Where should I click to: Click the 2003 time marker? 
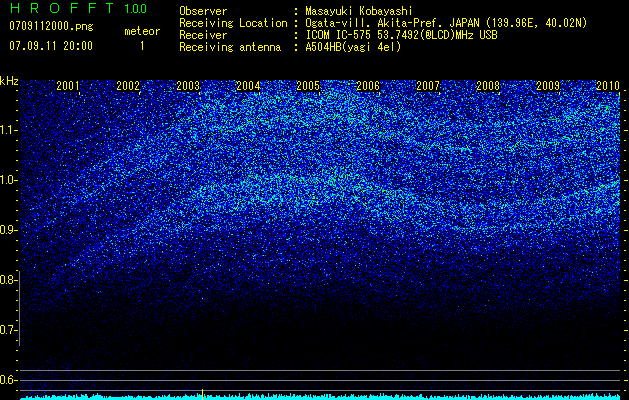pyautogui.click(x=188, y=86)
